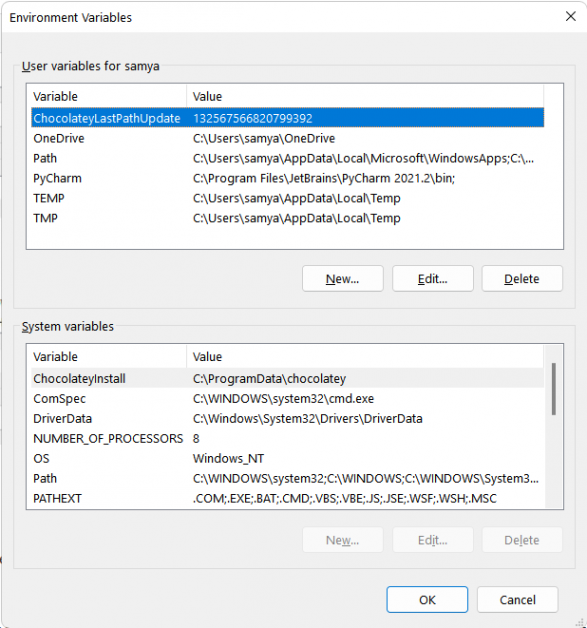Select the system Path variable row
Image resolution: width=587 pixels, height=628 pixels.
click(287, 479)
